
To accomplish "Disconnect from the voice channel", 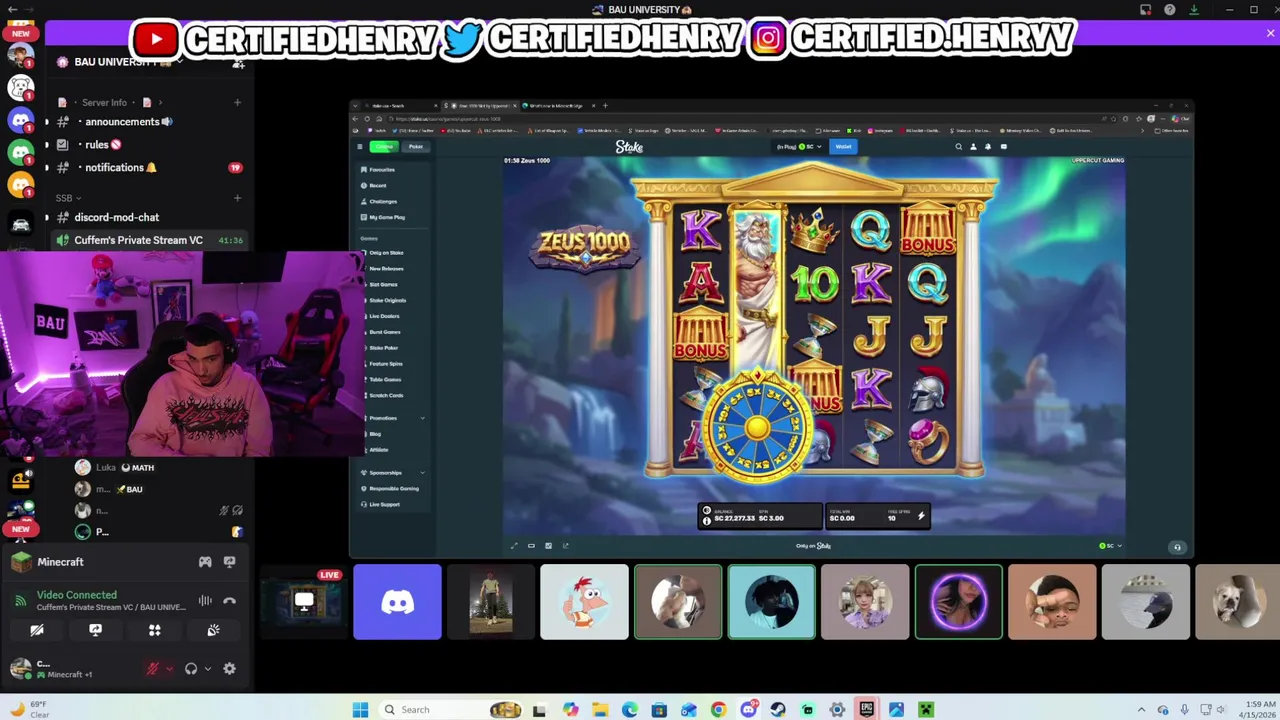I will pyautogui.click(x=229, y=601).
